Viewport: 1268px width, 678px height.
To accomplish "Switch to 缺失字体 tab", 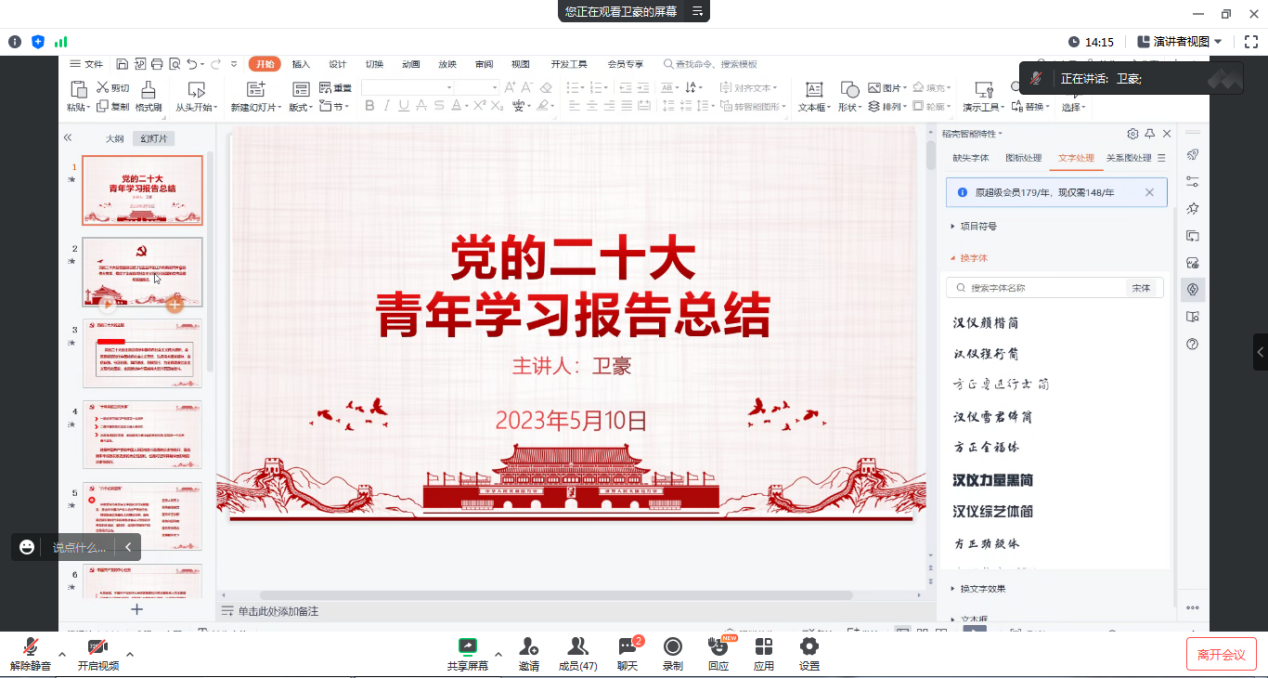I will [x=970, y=158].
